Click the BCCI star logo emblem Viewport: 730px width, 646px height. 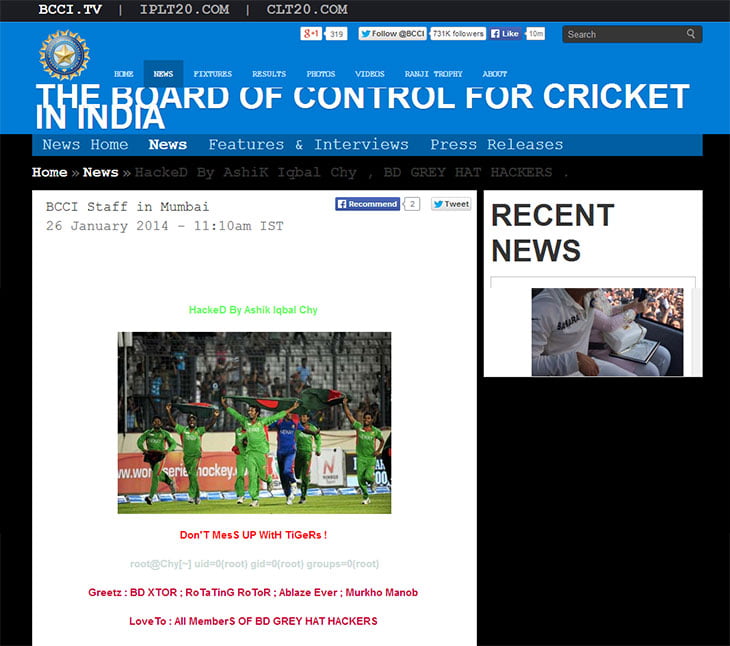[64, 55]
